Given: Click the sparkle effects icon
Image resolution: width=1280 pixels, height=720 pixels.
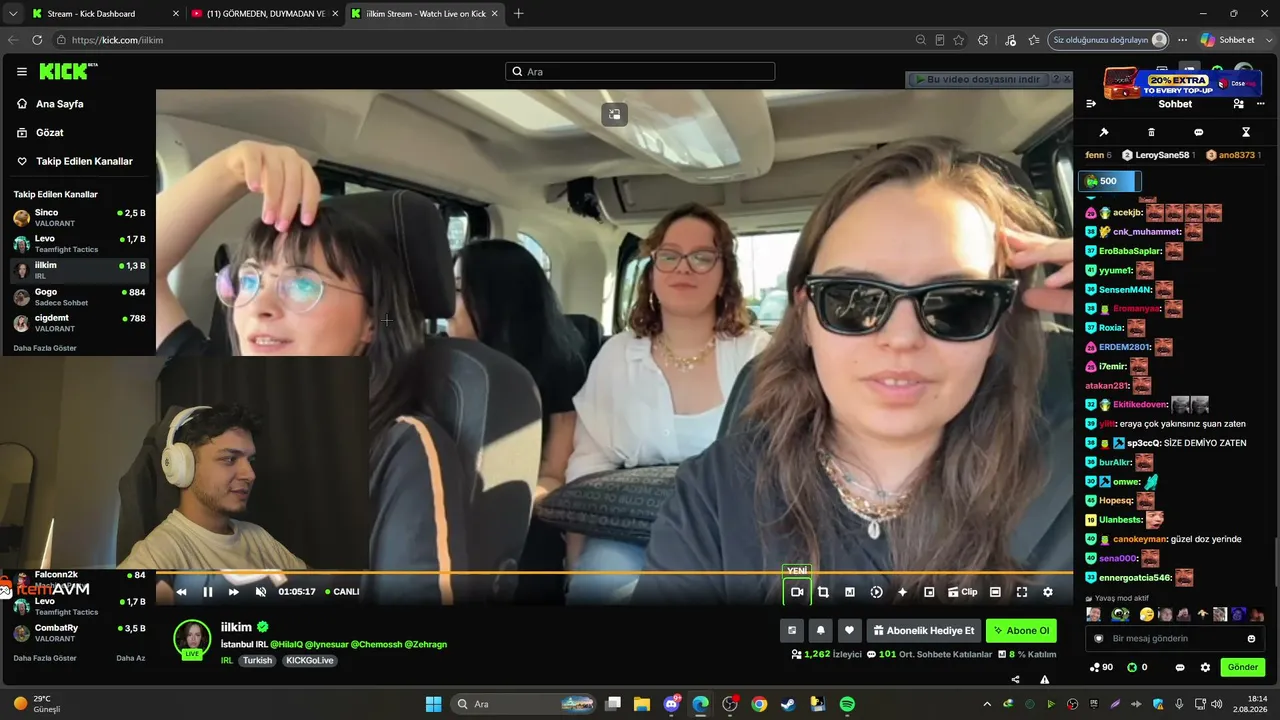Looking at the screenshot, I should tap(902, 592).
